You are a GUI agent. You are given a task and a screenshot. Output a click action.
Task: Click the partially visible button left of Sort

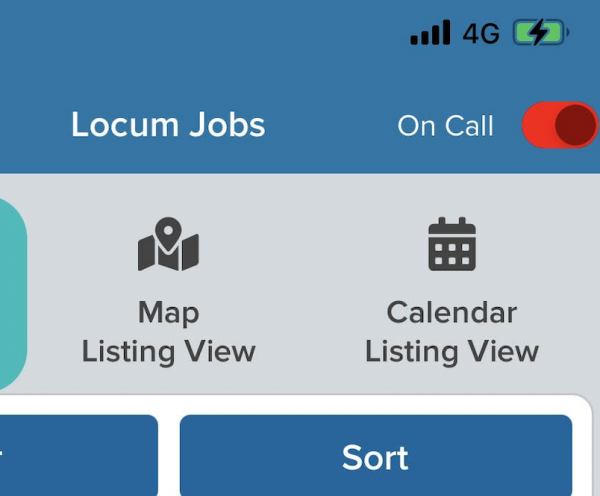coord(78,455)
